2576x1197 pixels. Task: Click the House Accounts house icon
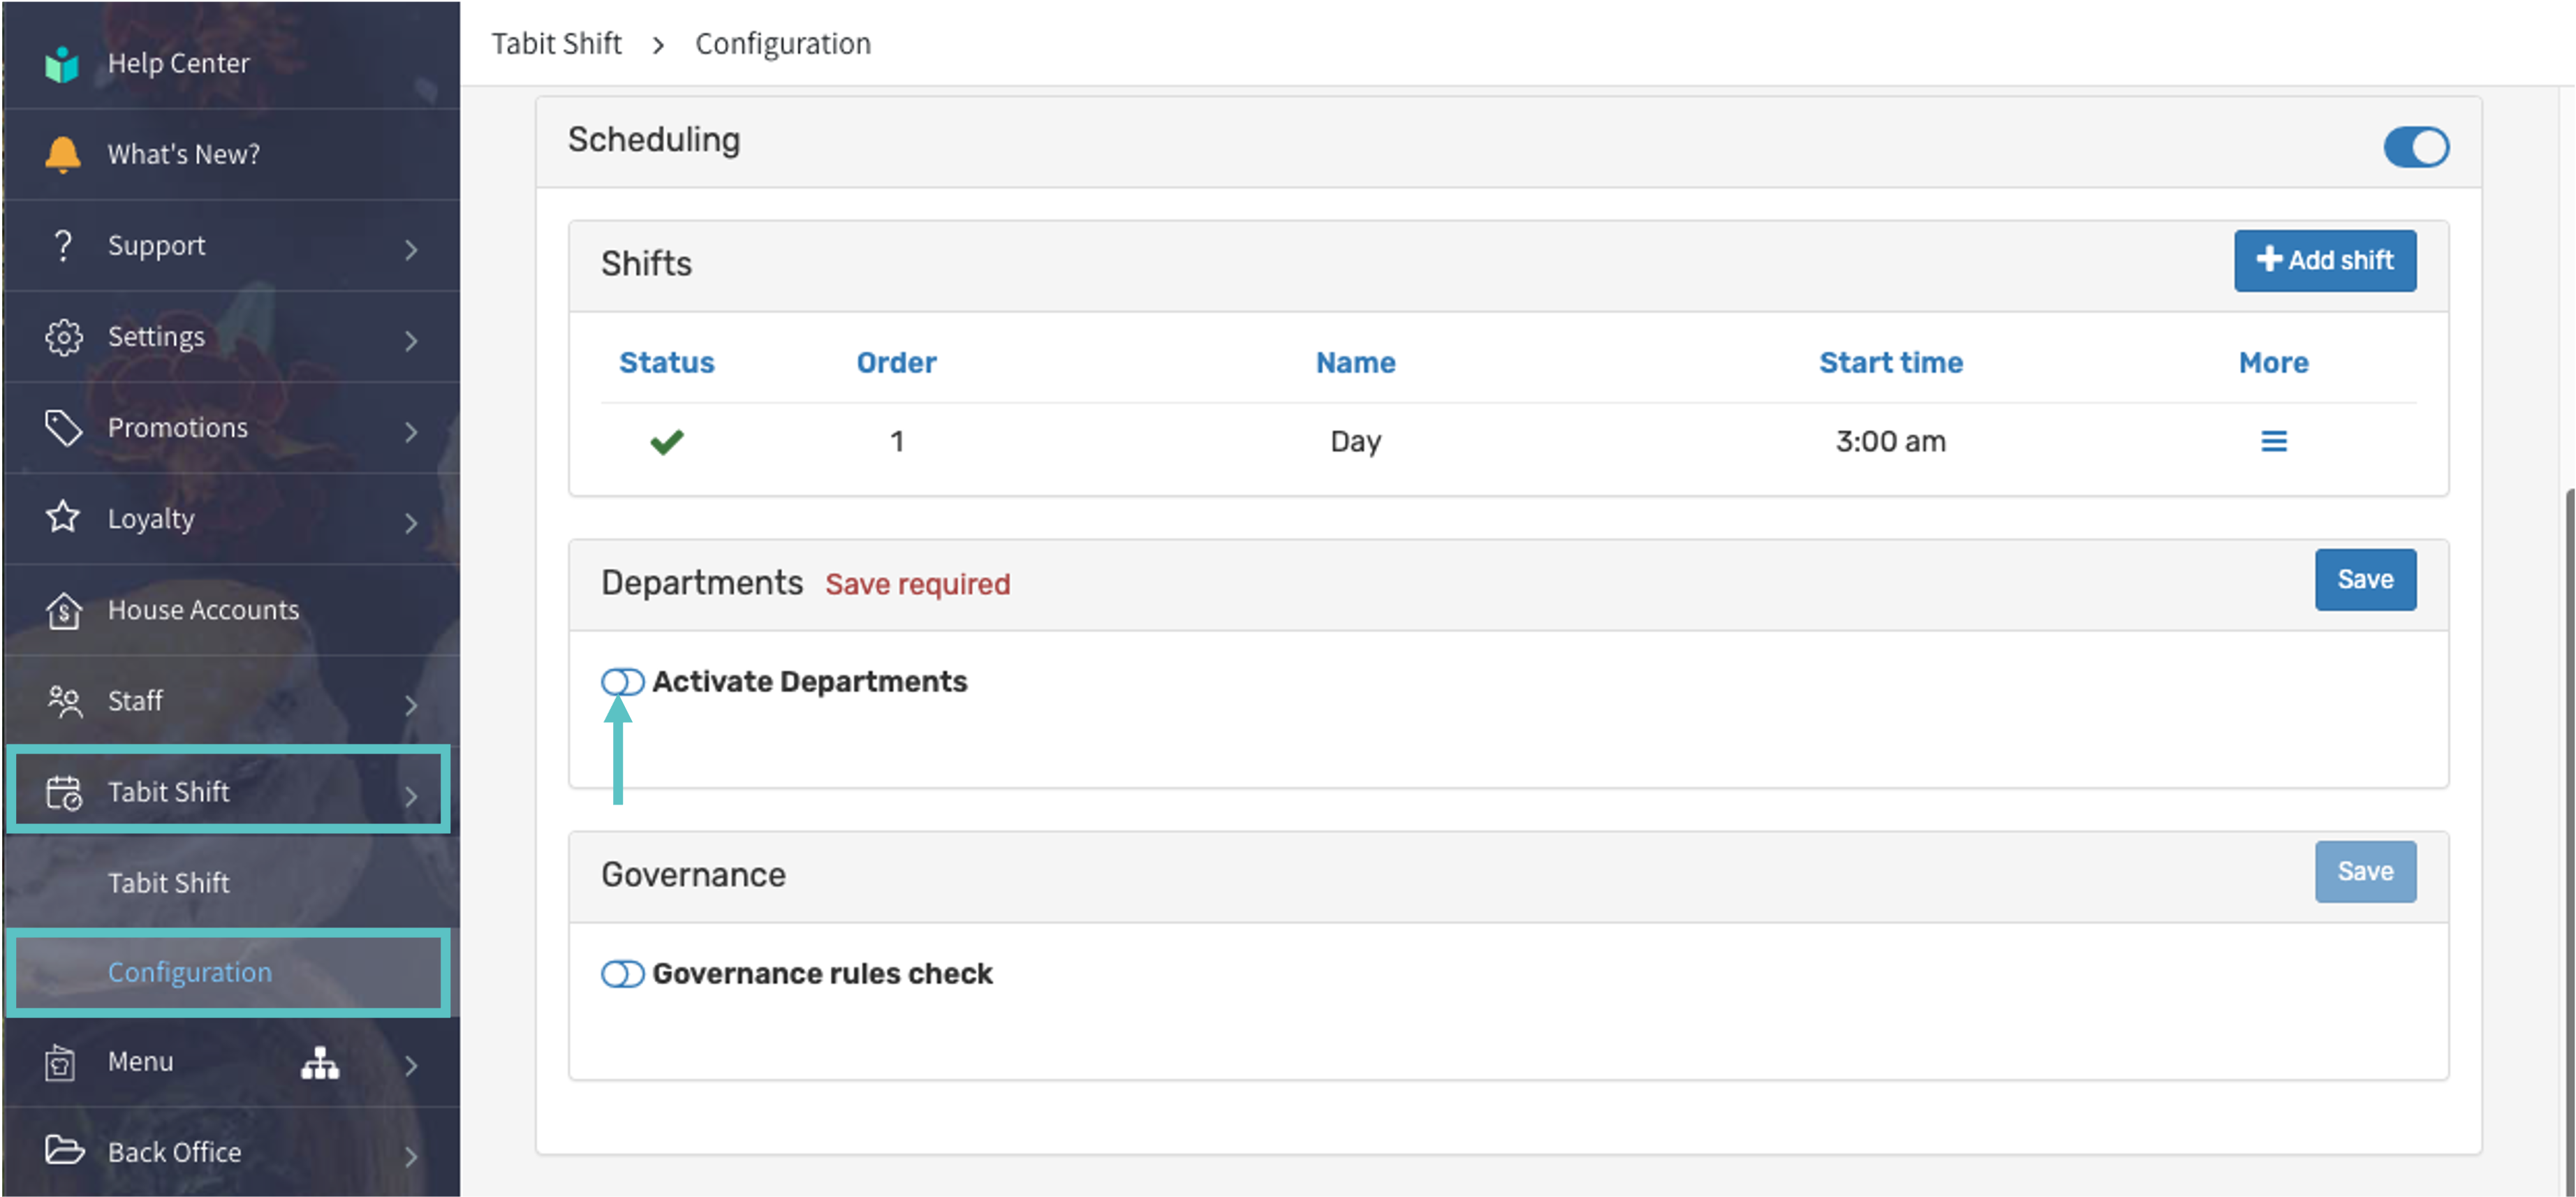tap(63, 610)
